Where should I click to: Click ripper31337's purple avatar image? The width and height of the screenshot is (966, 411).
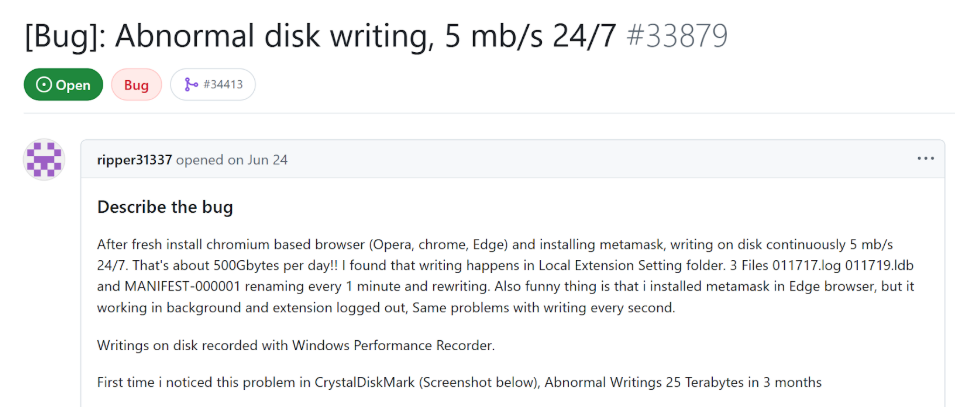tap(43, 160)
